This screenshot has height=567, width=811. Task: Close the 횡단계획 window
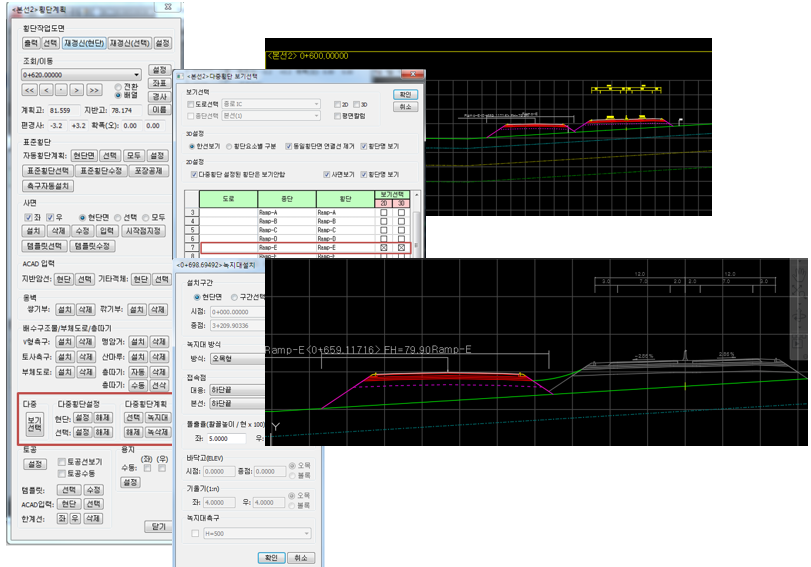(x=169, y=7)
